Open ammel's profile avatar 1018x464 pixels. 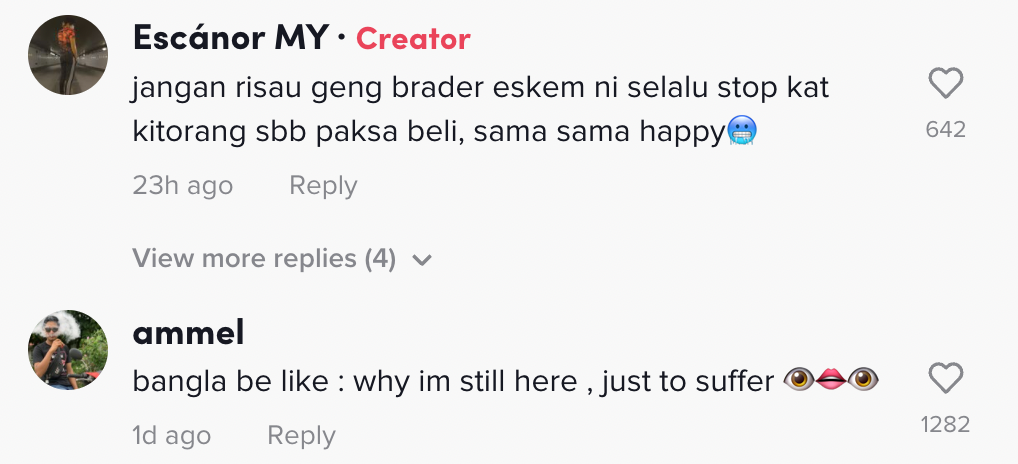click(68, 349)
